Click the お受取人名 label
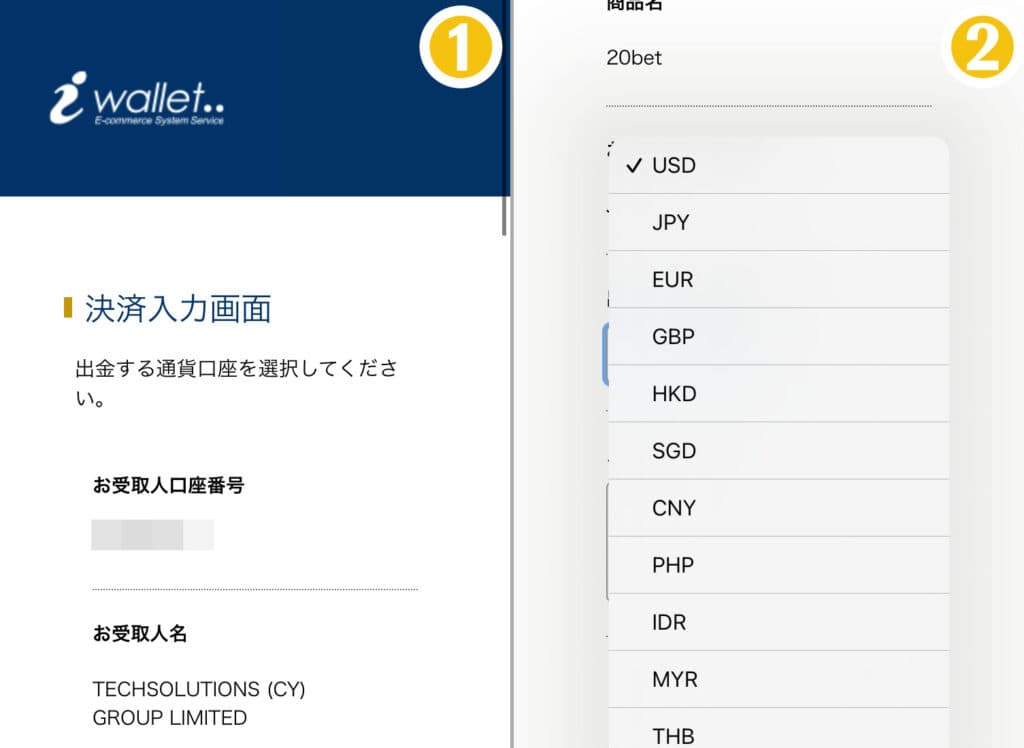 pyautogui.click(x=140, y=634)
